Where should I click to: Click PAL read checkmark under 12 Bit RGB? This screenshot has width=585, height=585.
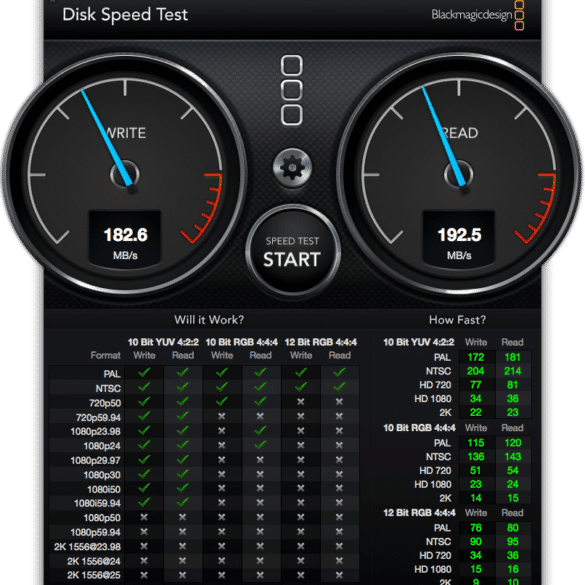(x=339, y=372)
